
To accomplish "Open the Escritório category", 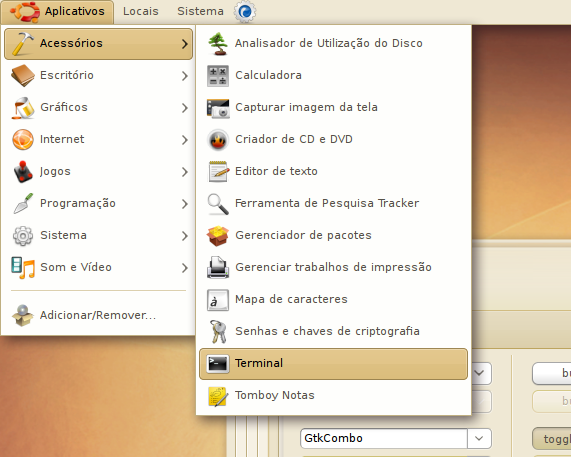I will click(x=98, y=75).
